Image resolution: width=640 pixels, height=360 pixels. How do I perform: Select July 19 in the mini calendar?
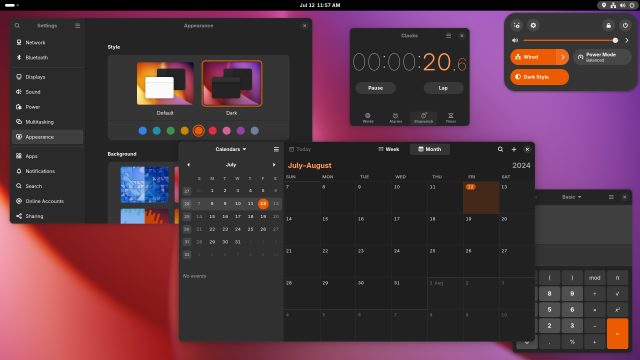pos(263,216)
